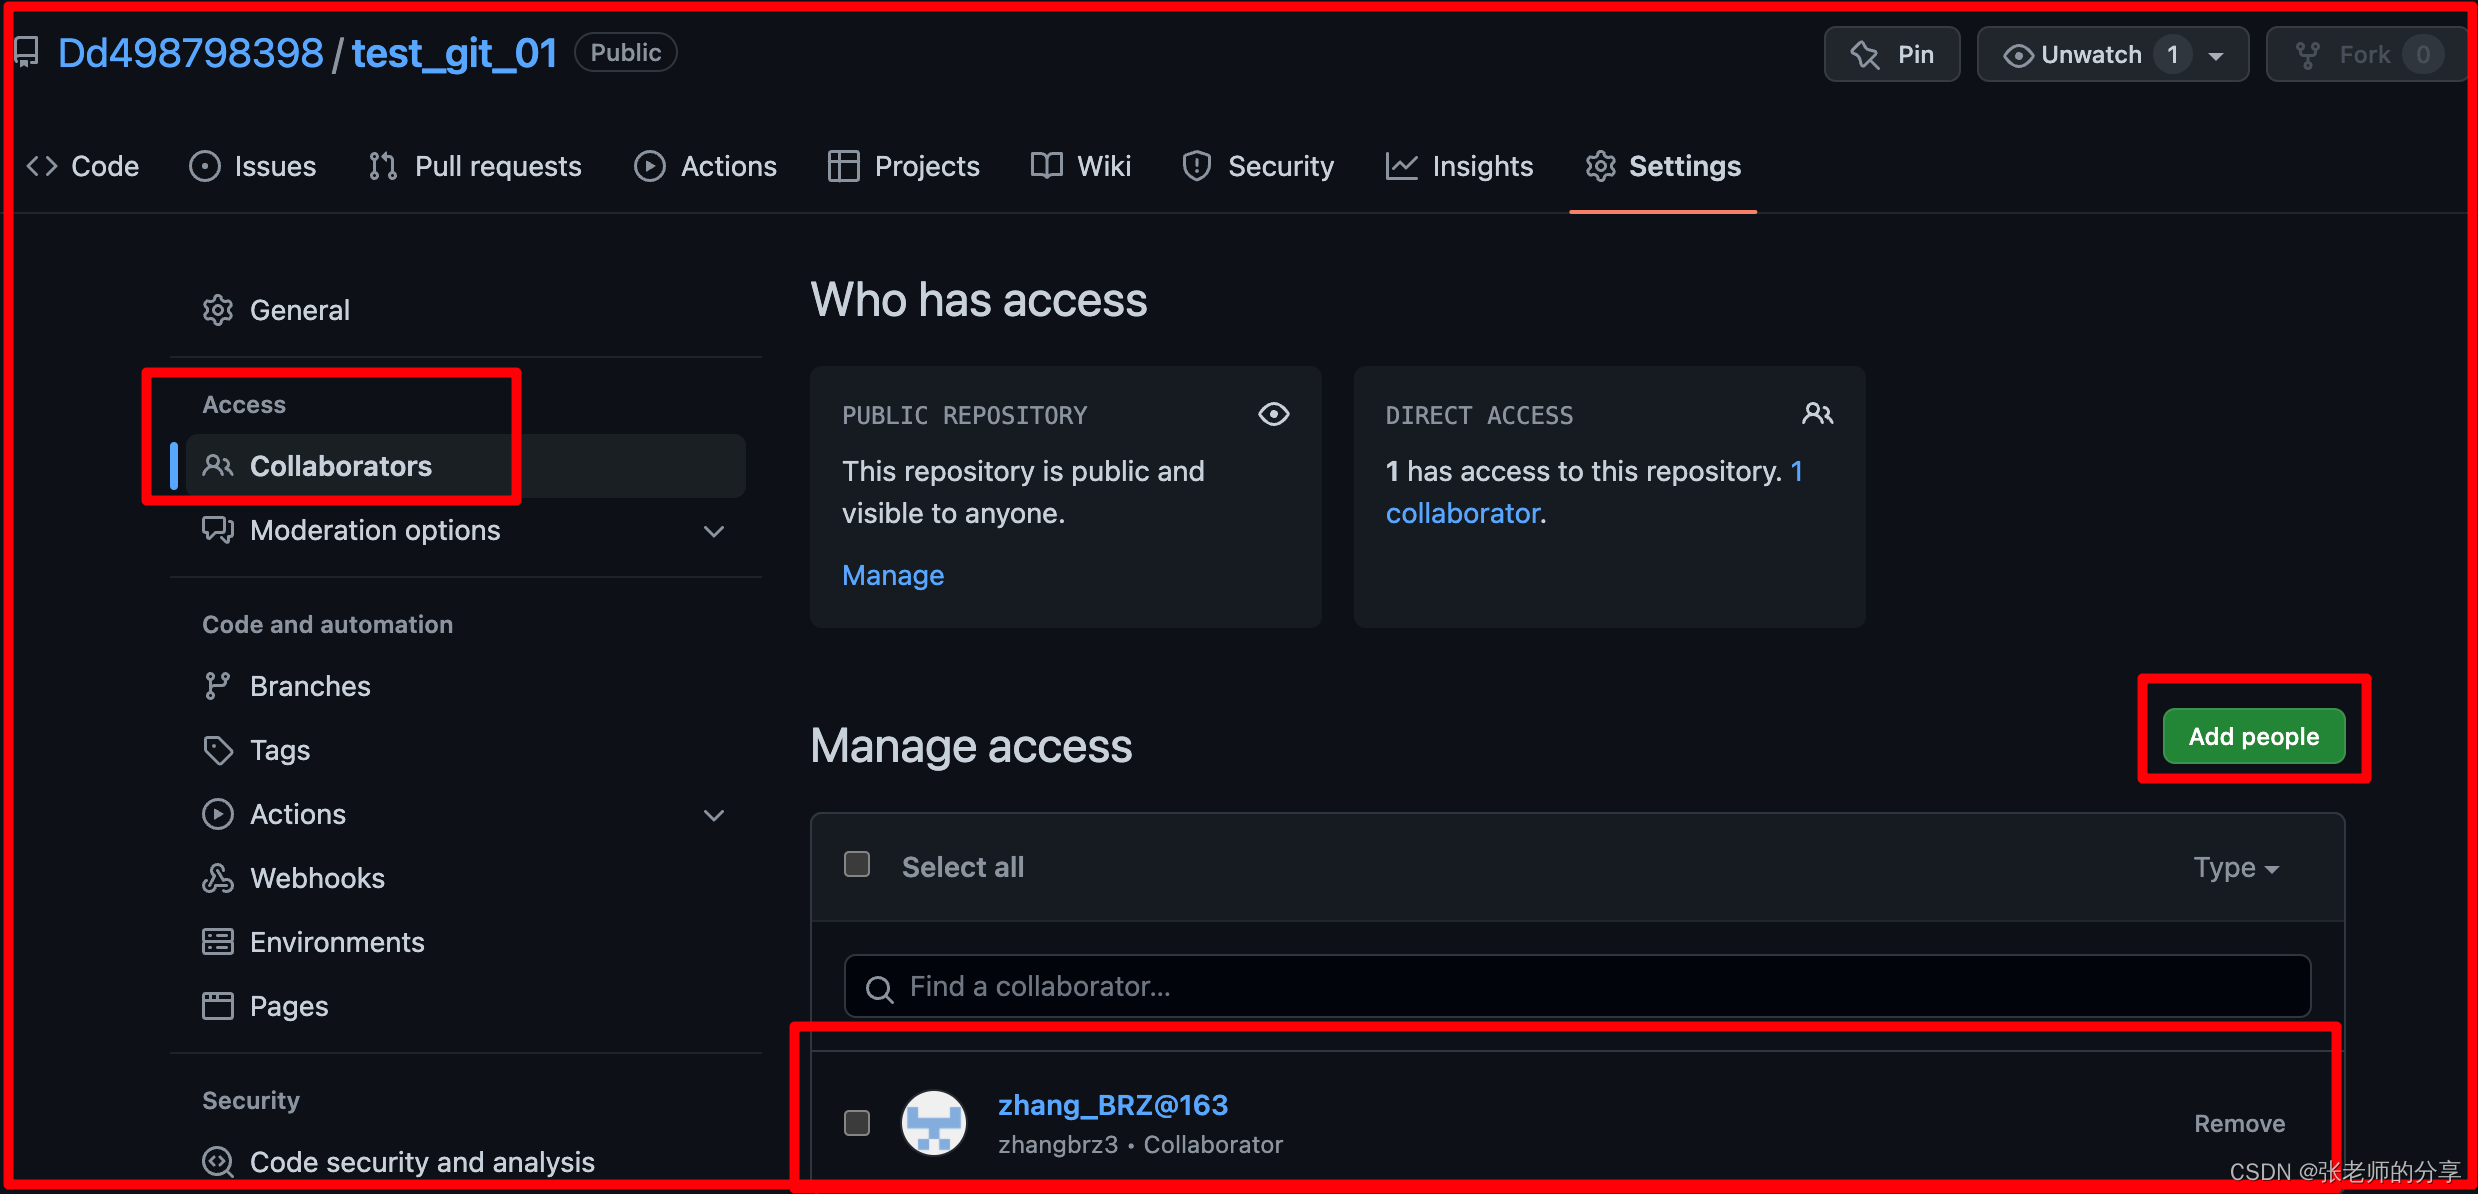
Task: Click the Webhooks icon in sidebar
Action: click(217, 878)
